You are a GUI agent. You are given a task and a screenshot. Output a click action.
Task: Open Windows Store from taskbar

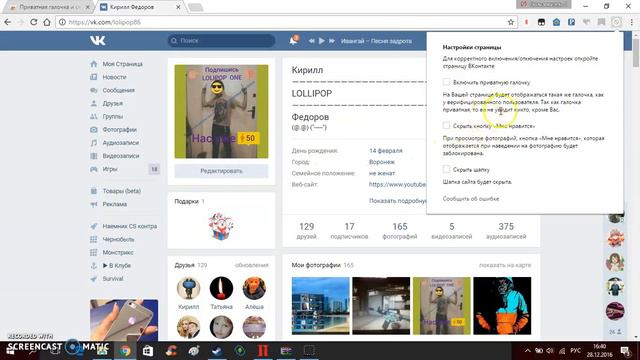pos(148,351)
